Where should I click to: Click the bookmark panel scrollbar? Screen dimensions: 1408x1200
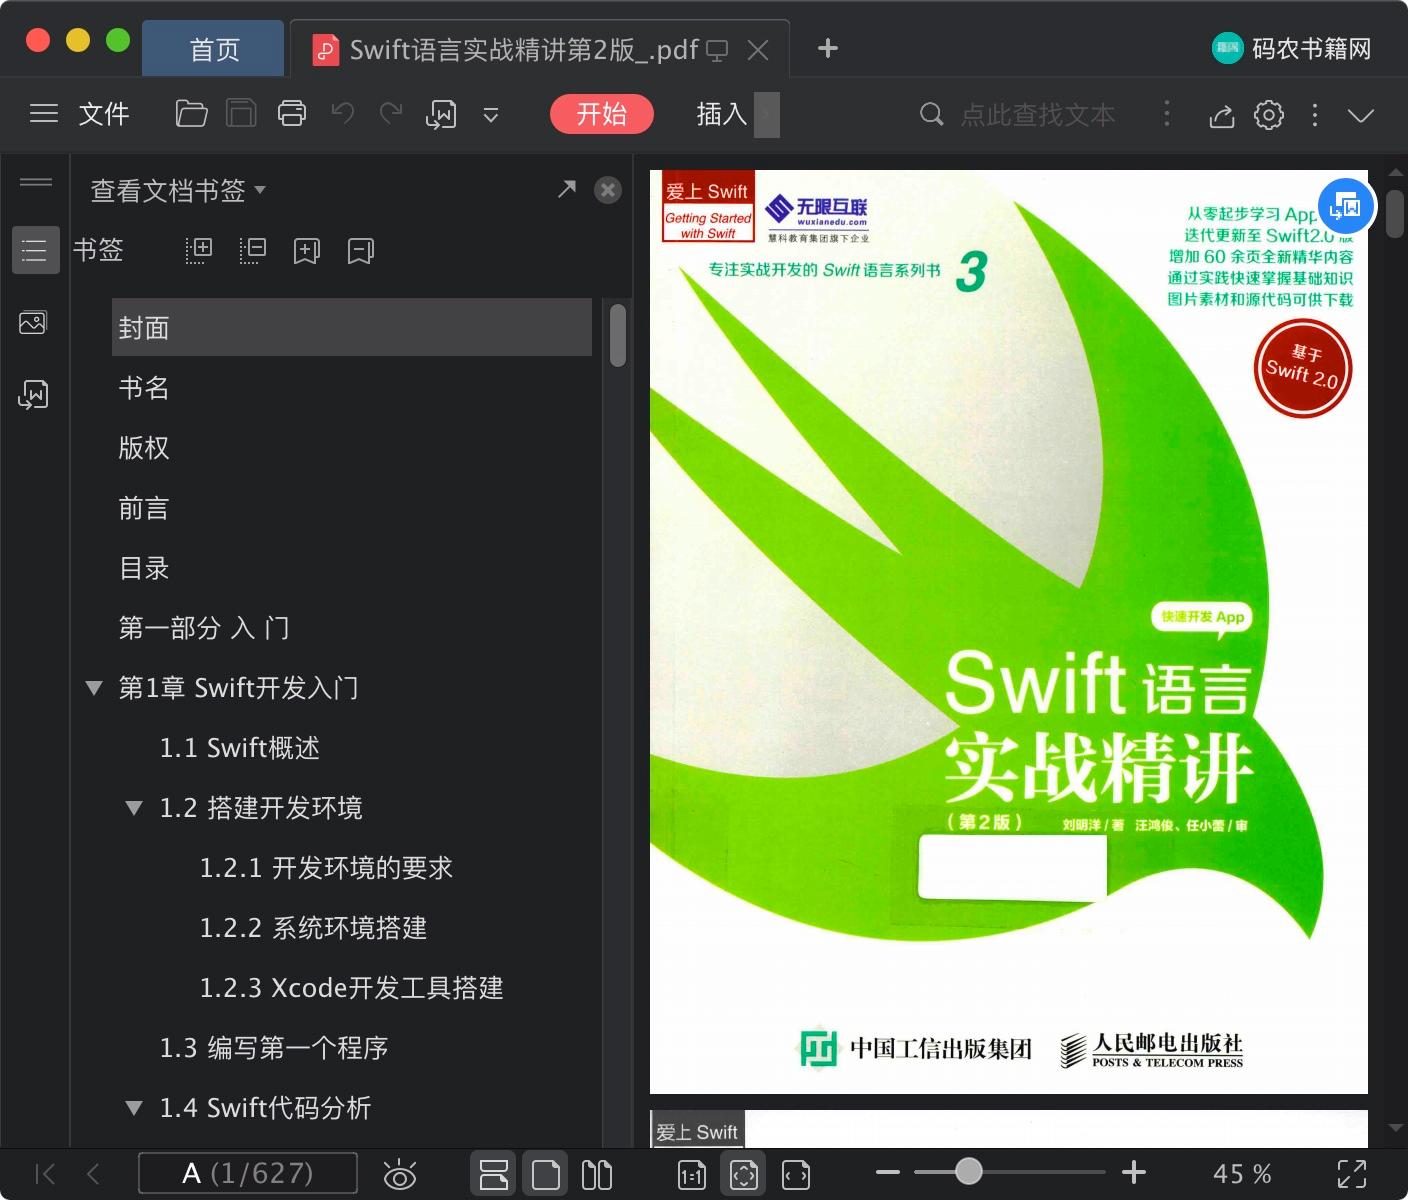point(618,335)
